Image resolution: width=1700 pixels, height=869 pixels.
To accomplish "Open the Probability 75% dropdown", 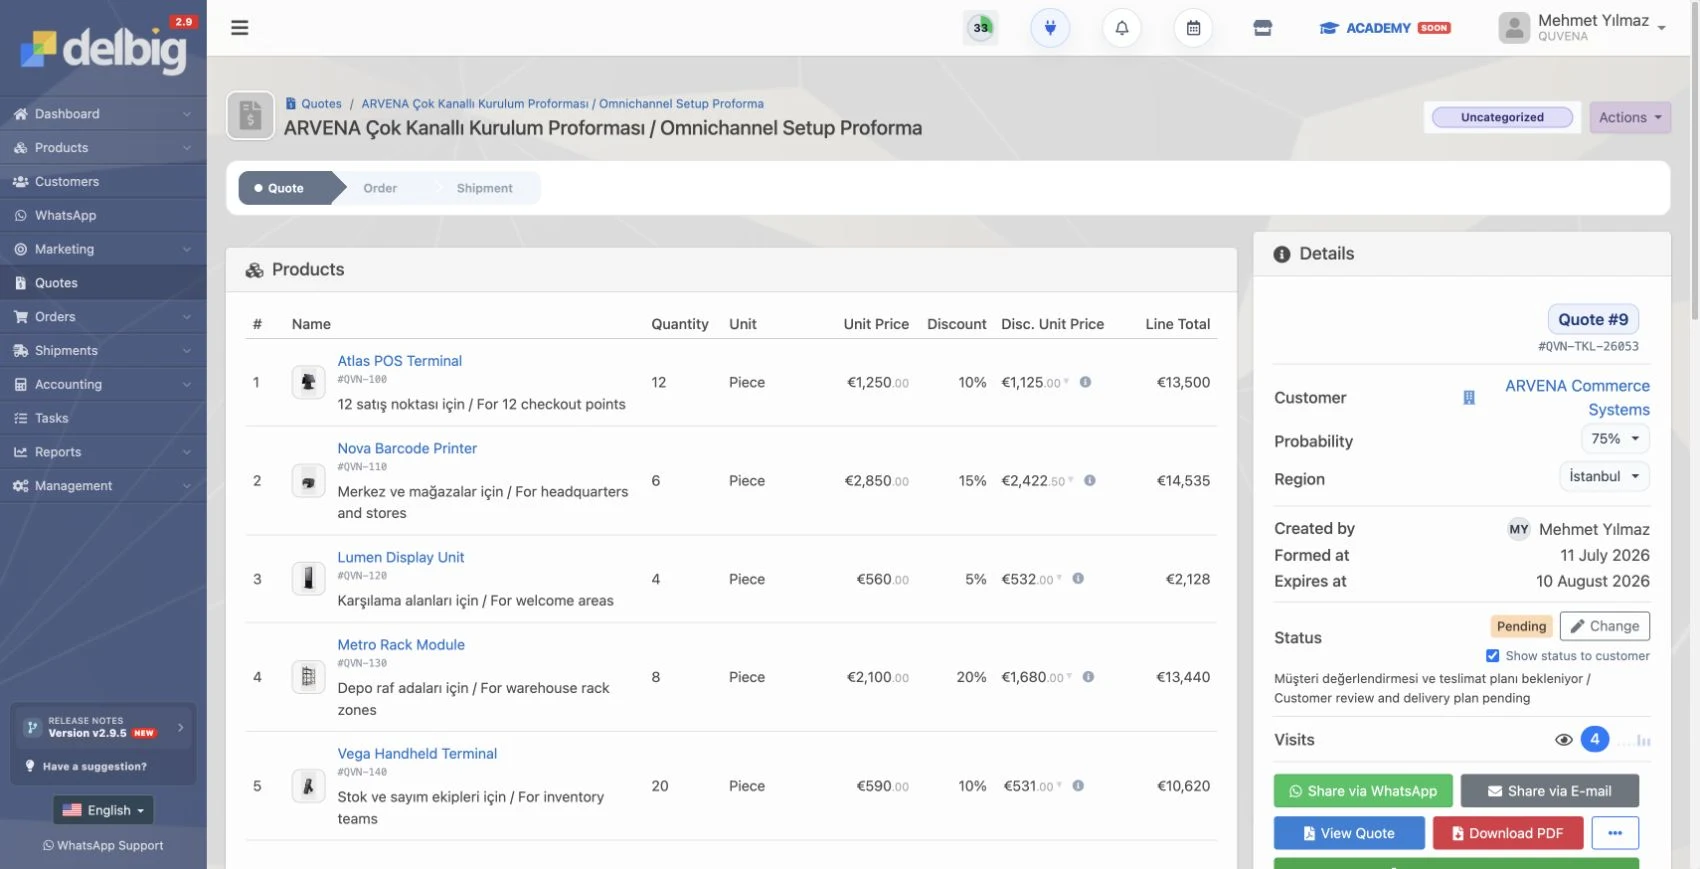I will coord(1615,439).
